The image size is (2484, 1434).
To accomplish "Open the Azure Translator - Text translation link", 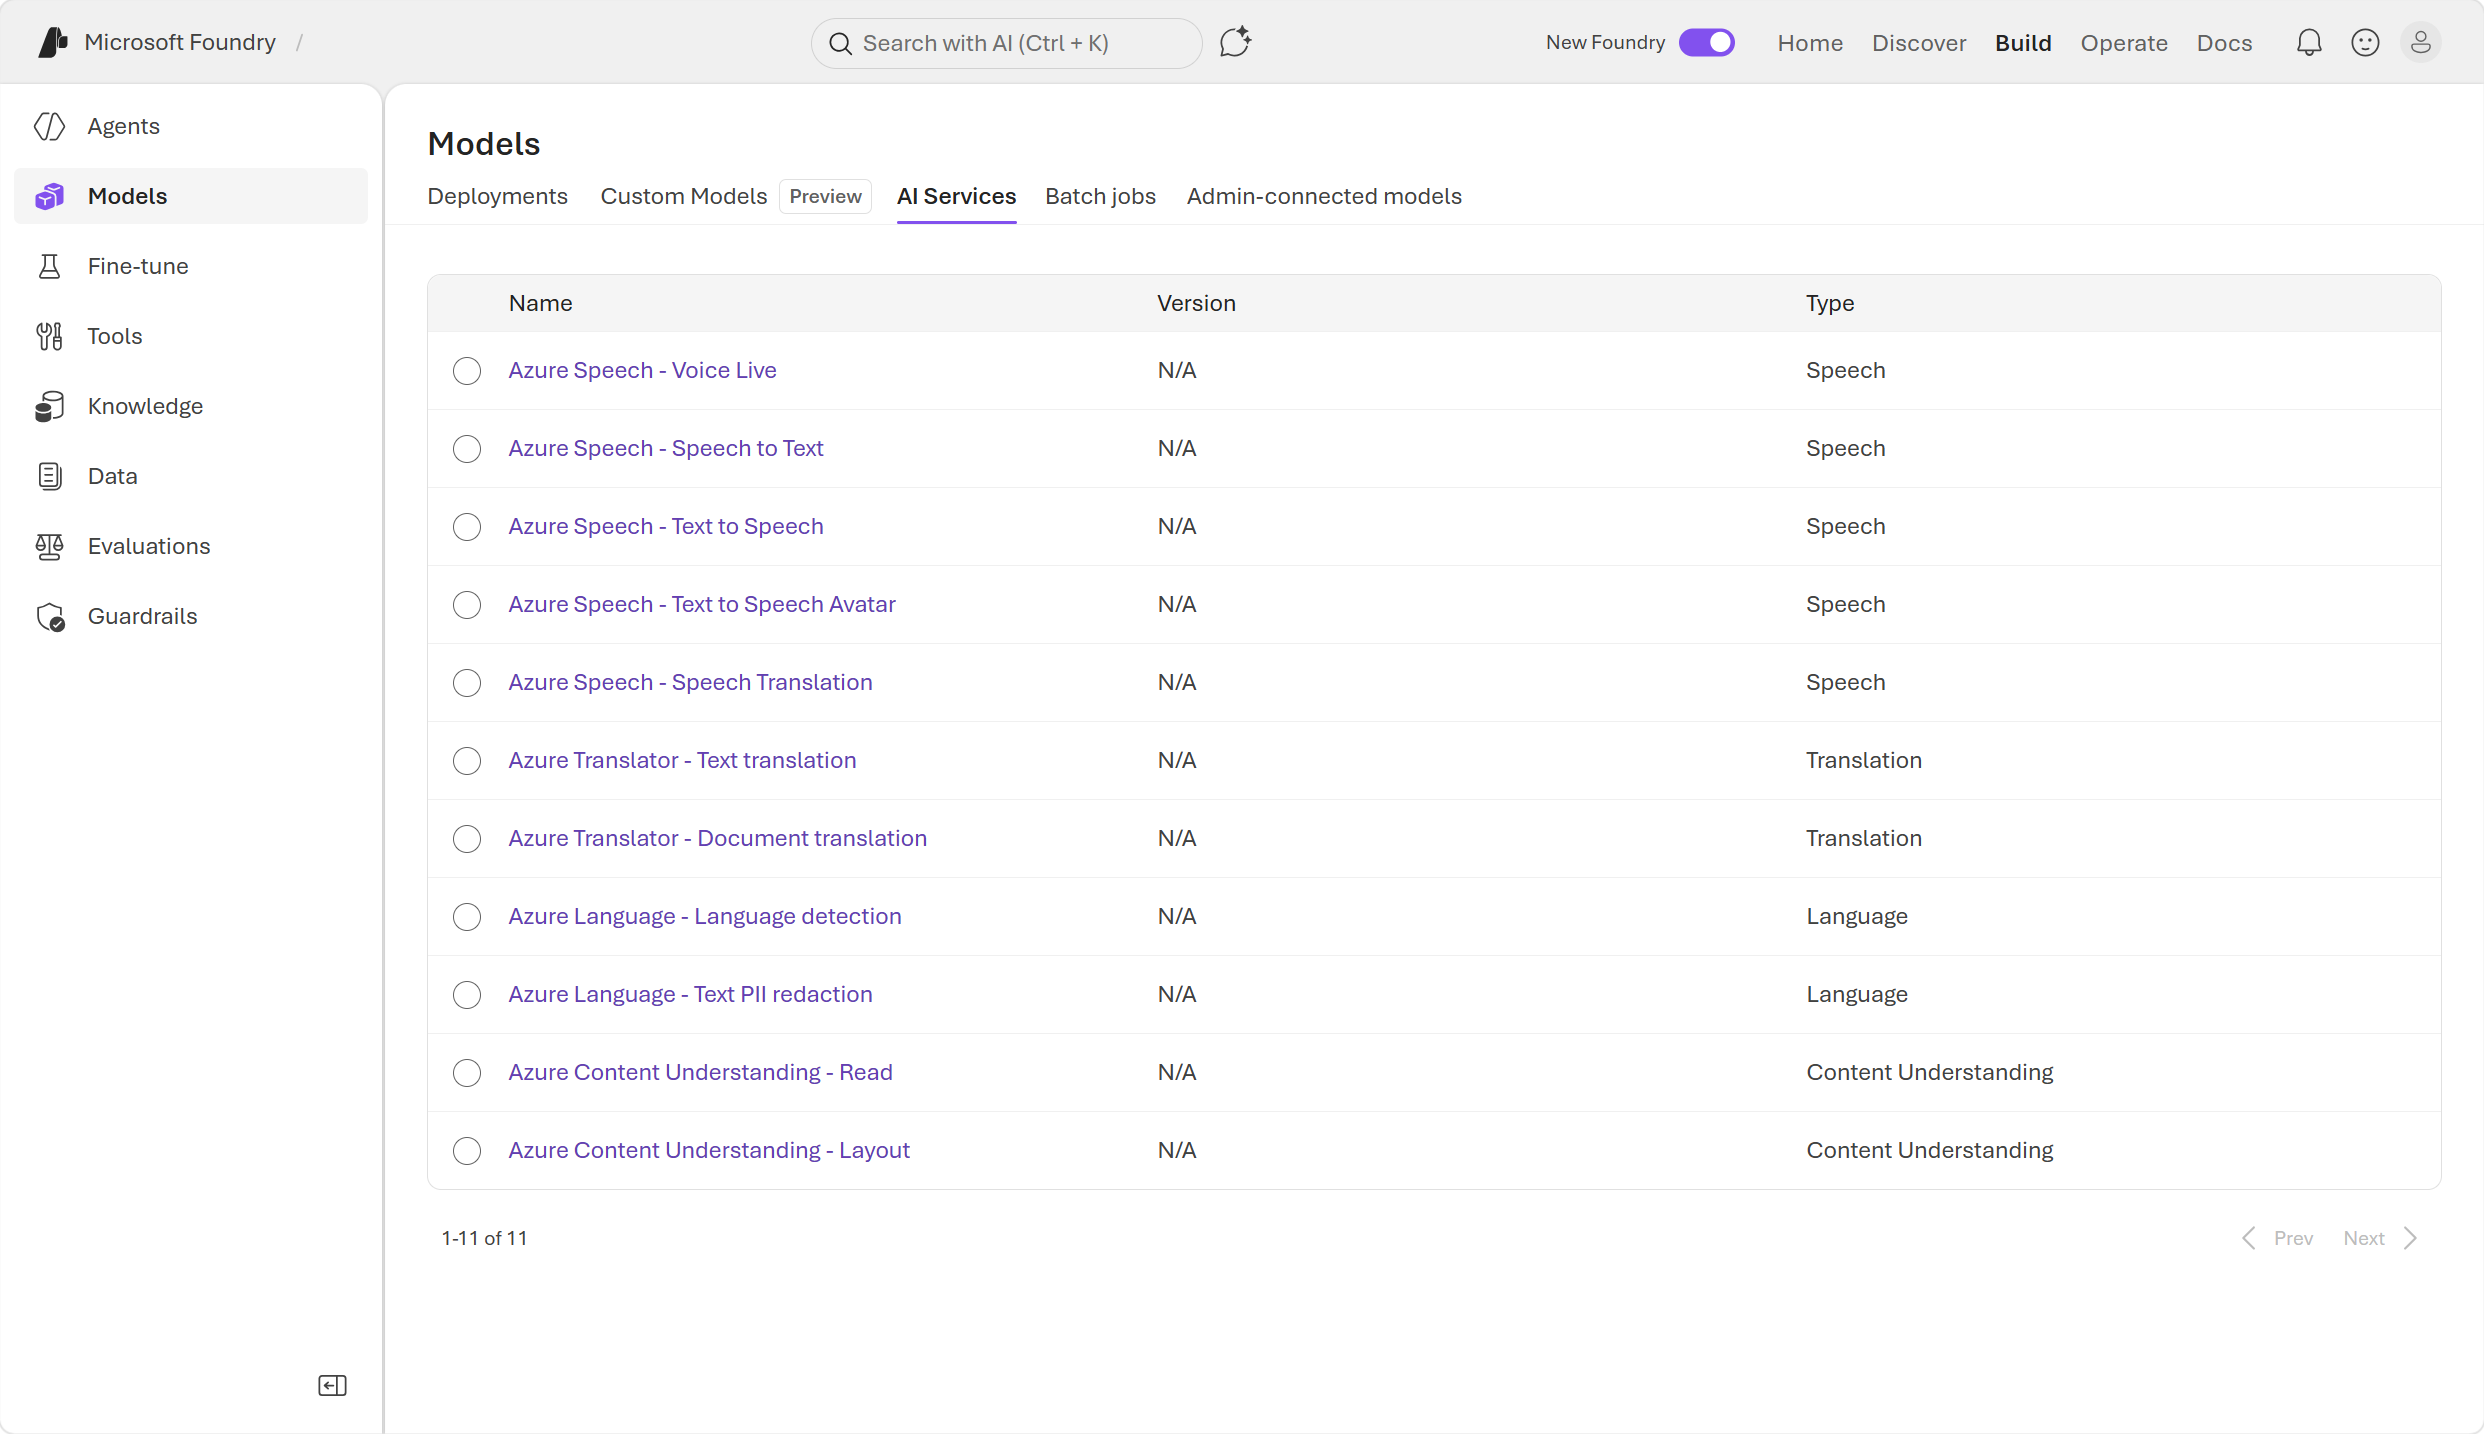I will coord(682,760).
